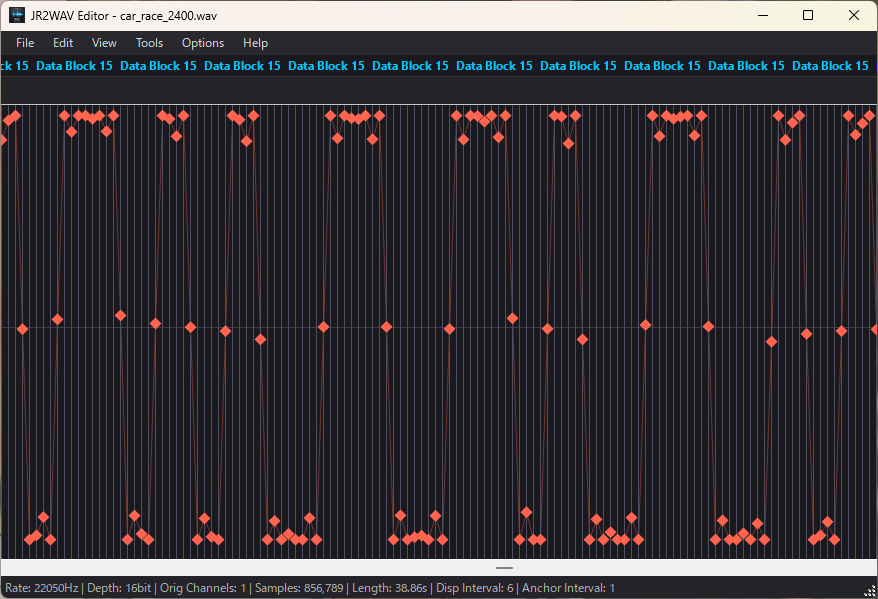Click the Disp Interval: 6 status text
878x599 pixels.
pyautogui.click(x=475, y=588)
